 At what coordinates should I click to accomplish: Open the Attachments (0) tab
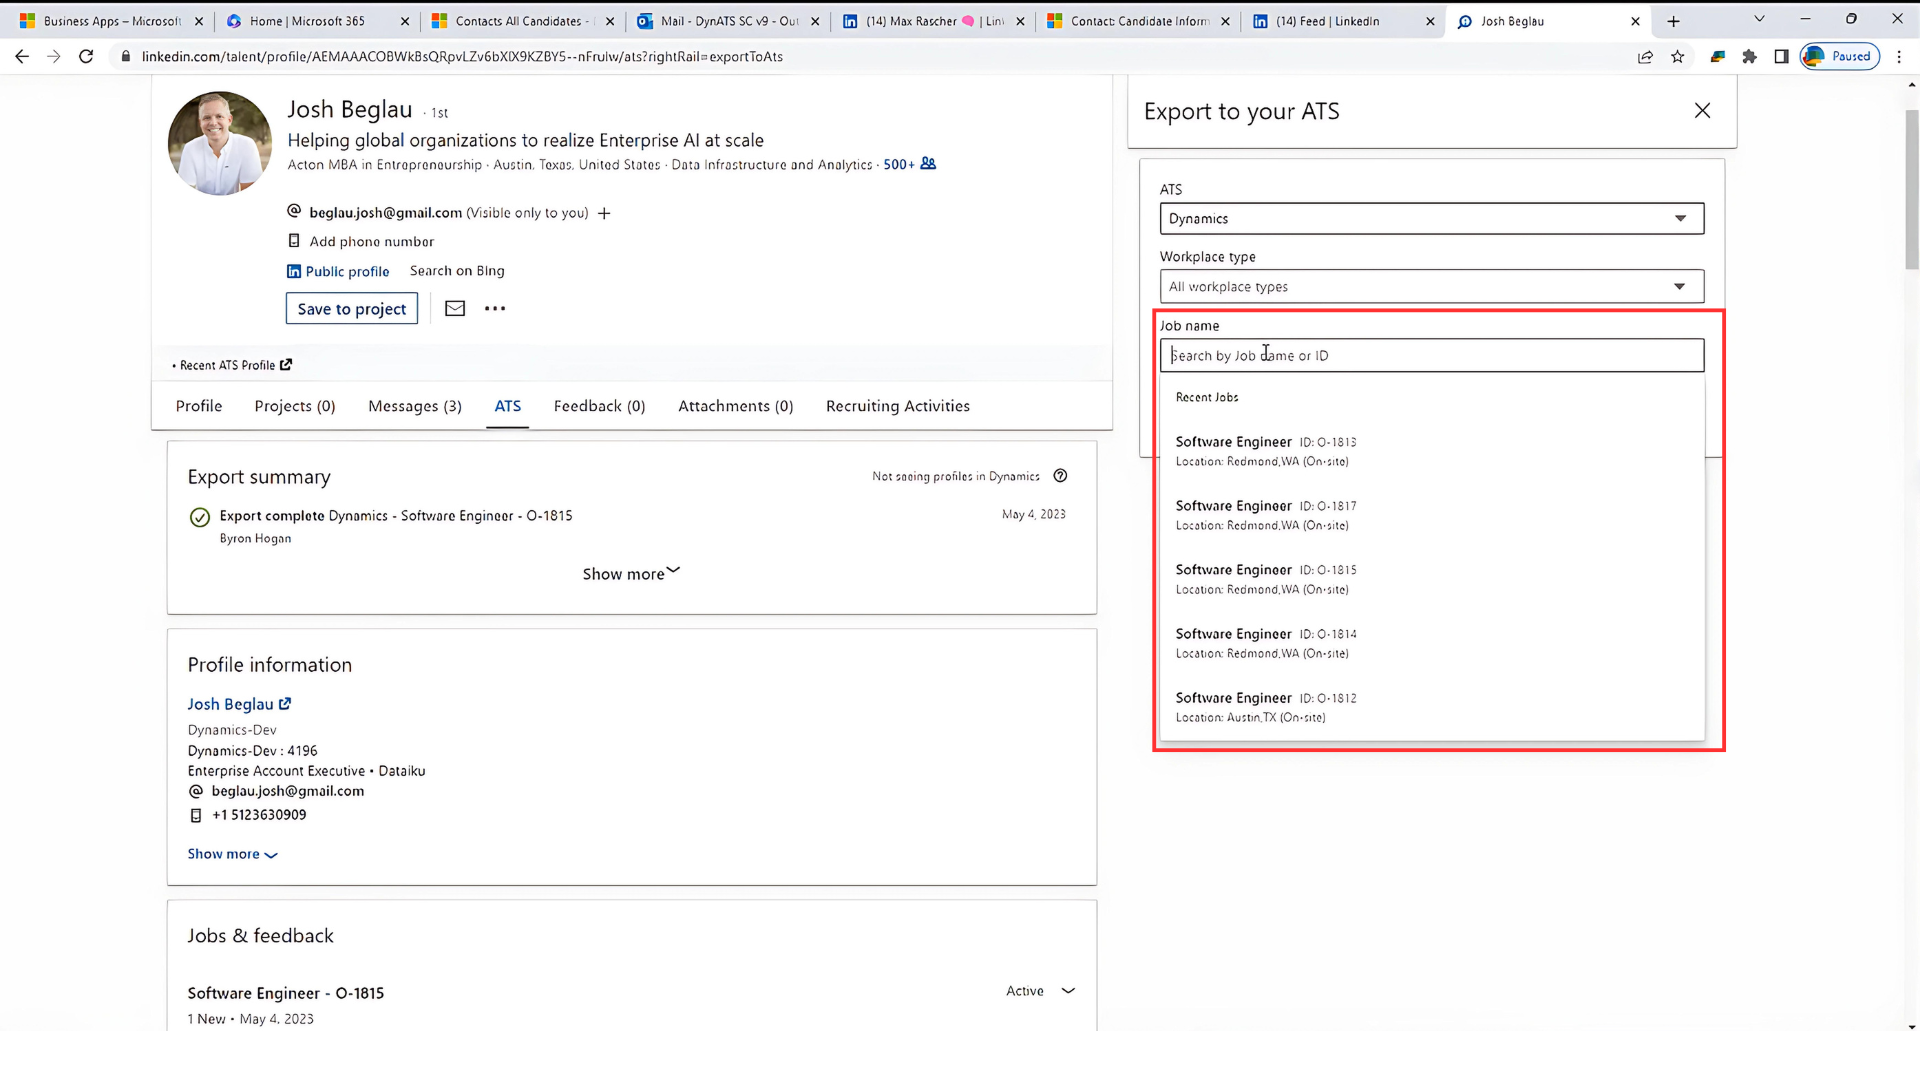736,406
